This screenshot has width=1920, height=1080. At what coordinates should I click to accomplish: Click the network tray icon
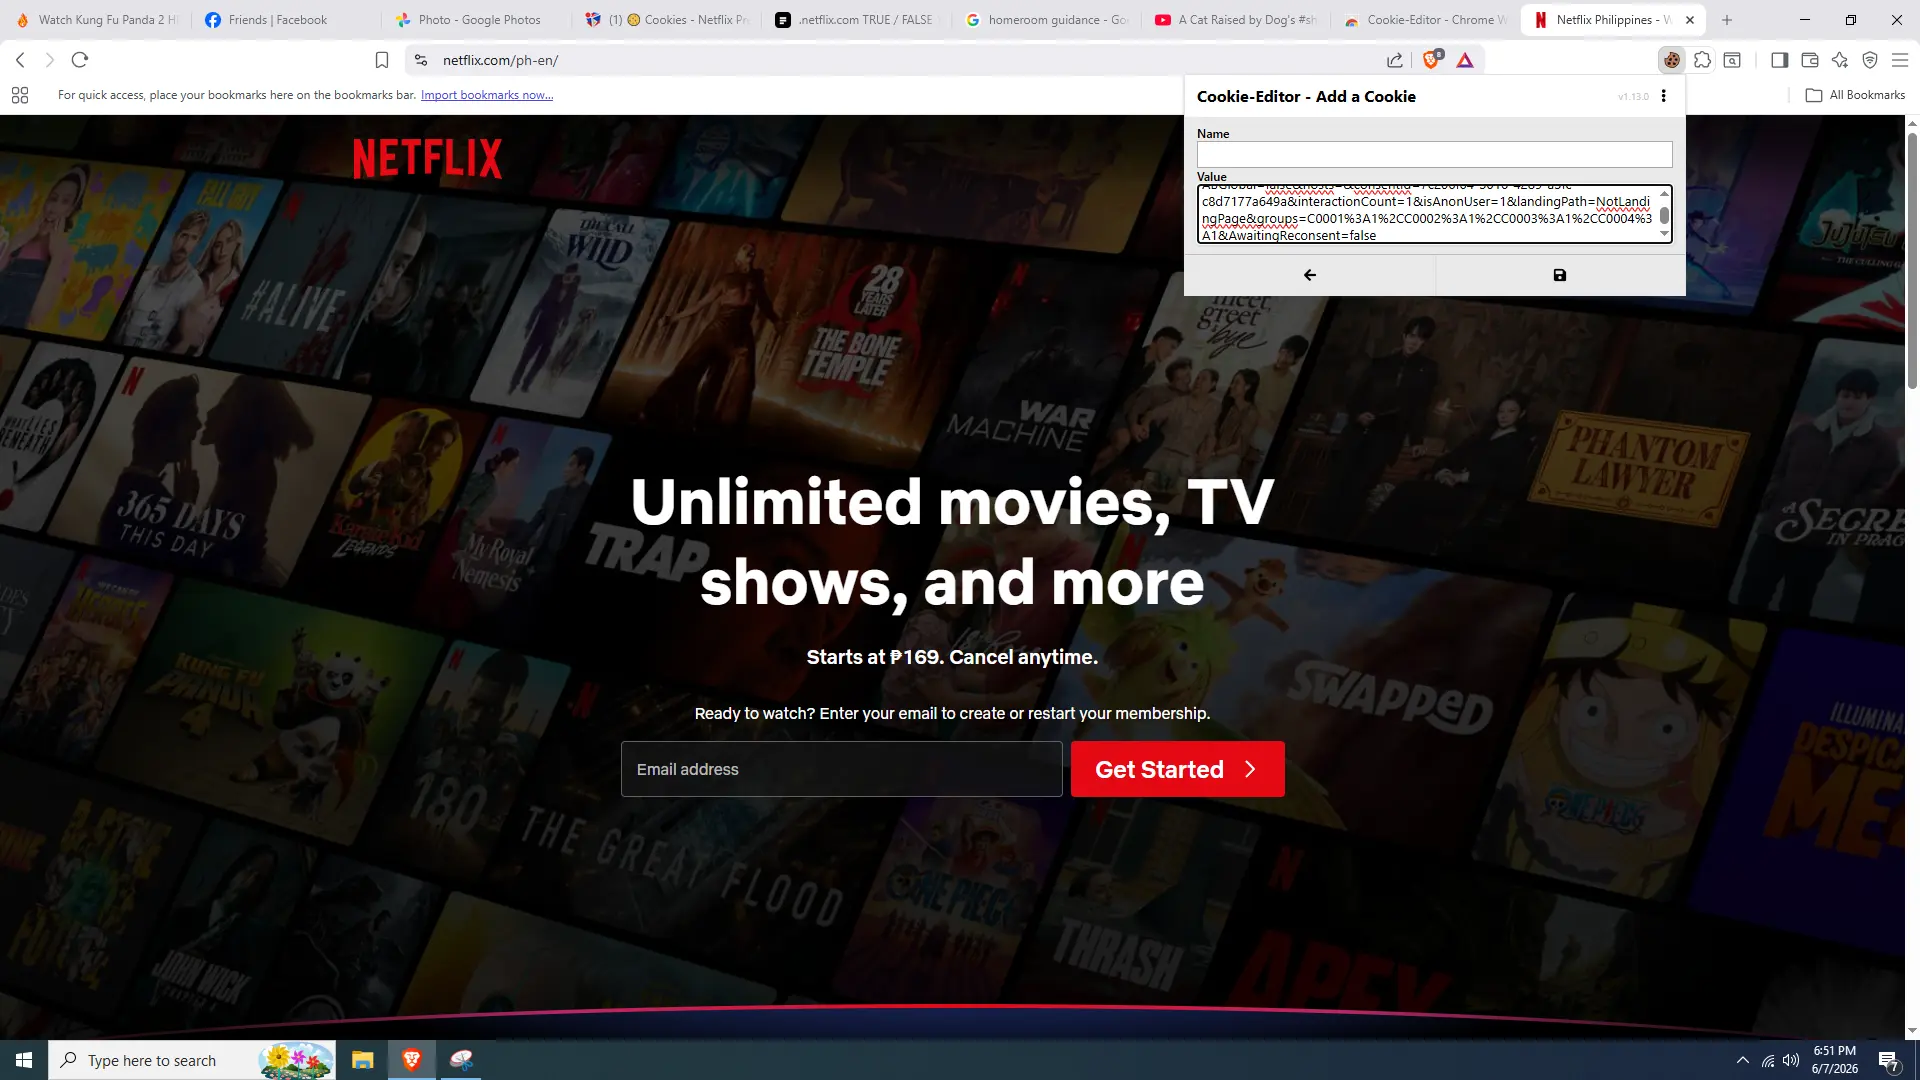[1768, 1060]
